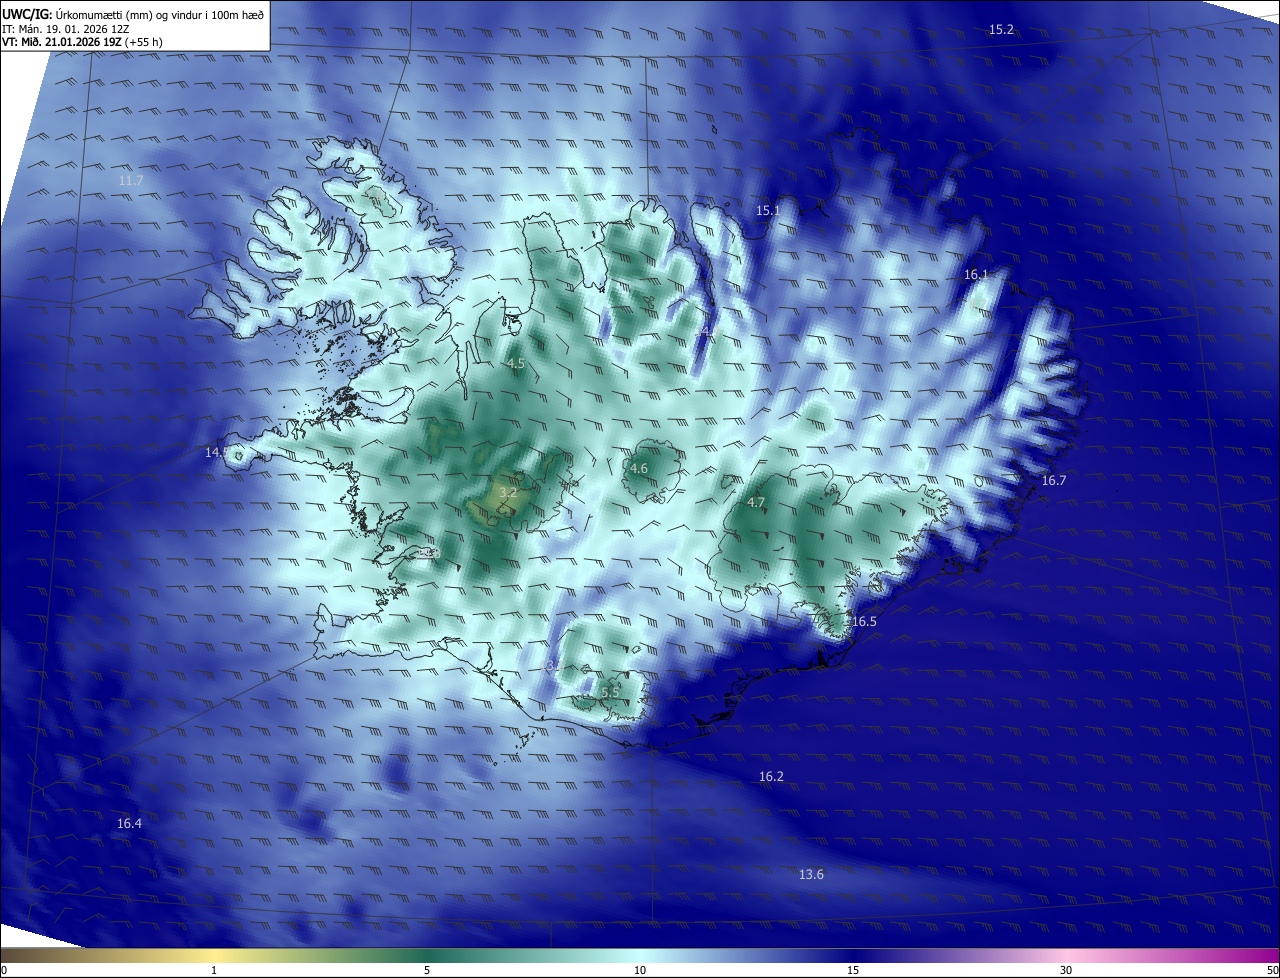Click the 15.2 value label
The width and height of the screenshot is (1280, 978).
1001,30
